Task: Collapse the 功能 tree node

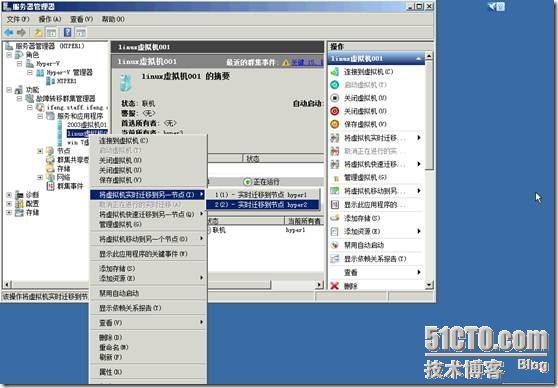Action: (9, 90)
